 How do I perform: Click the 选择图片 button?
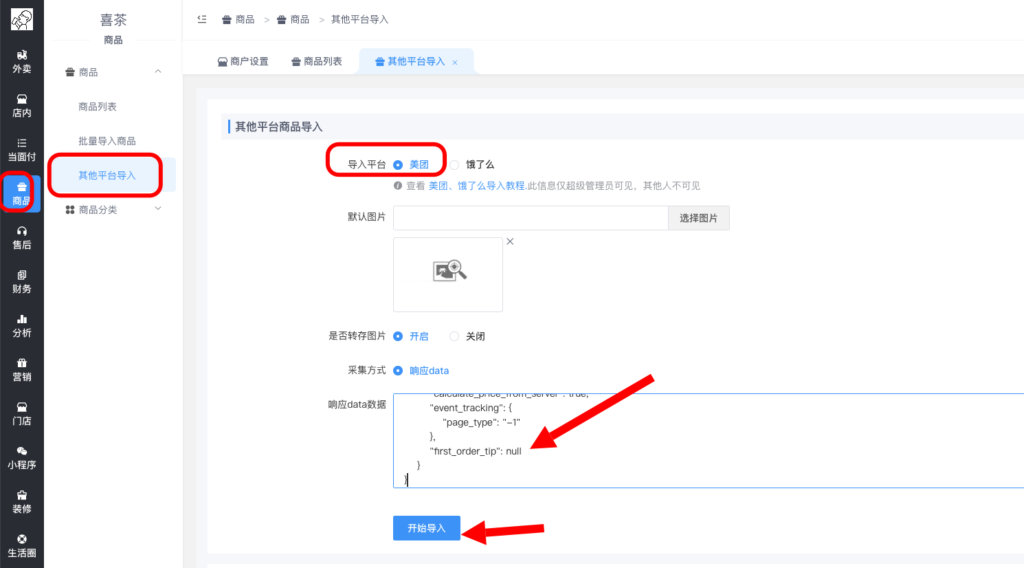click(698, 218)
